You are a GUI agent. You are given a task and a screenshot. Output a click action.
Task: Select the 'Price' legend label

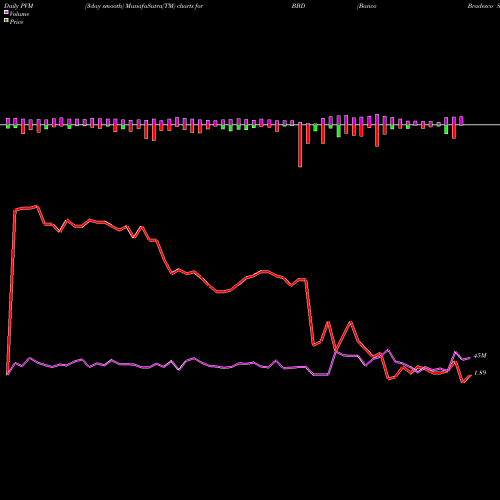pyautogui.click(x=16, y=22)
